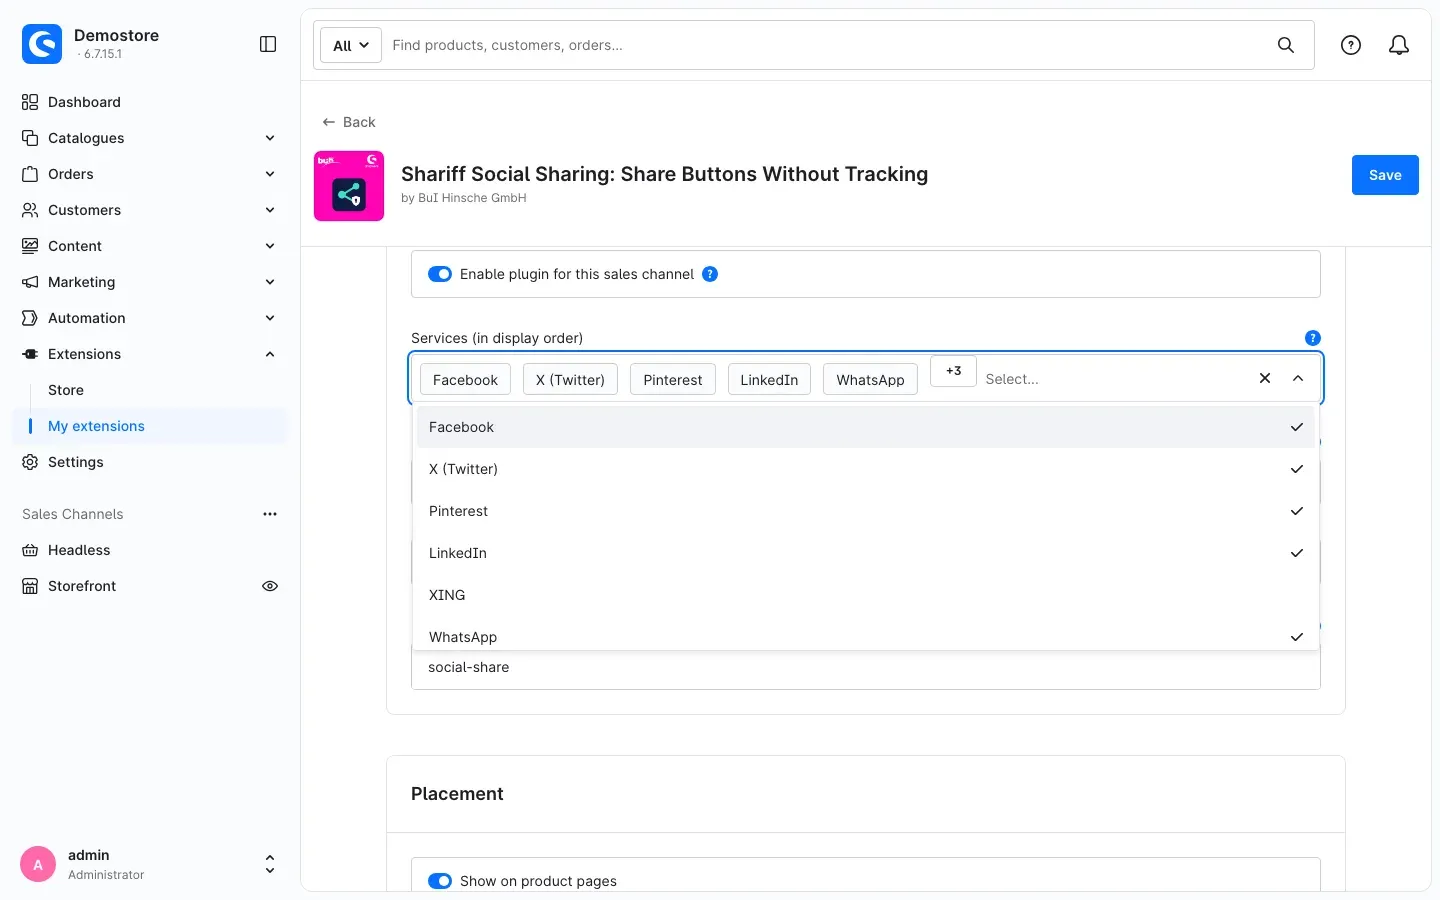Collapse the sidebar with the panel icon
The image size is (1440, 900).
point(268,44)
